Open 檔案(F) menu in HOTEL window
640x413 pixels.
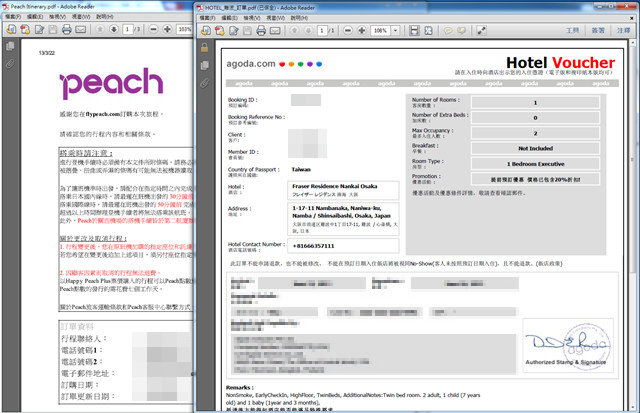(x=208, y=18)
